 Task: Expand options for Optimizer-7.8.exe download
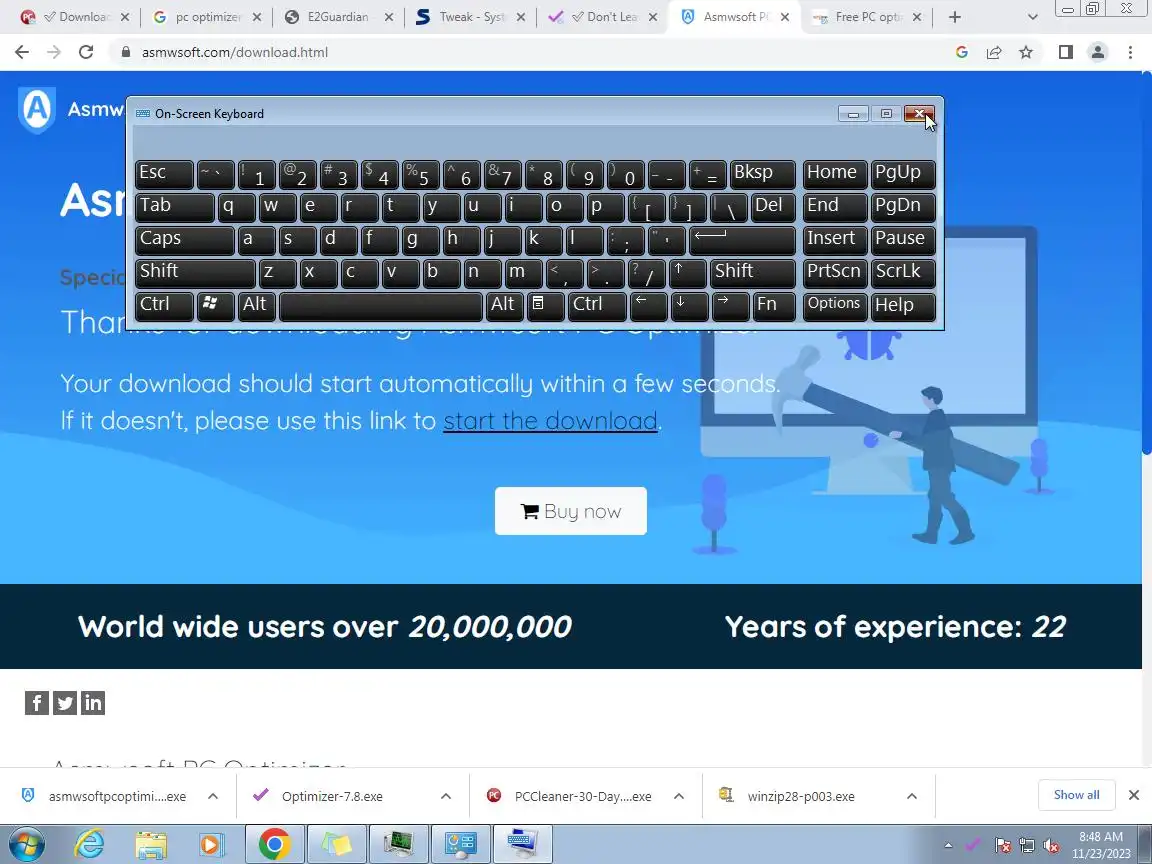click(x=446, y=796)
